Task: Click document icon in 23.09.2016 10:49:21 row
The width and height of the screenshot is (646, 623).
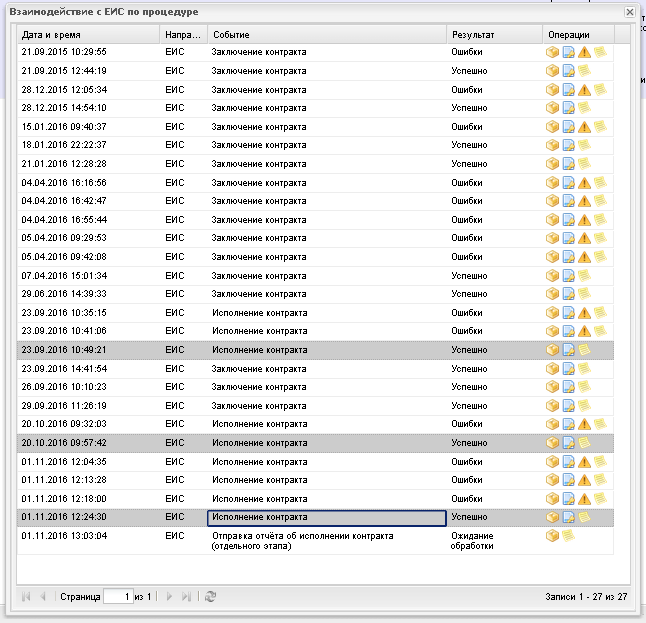Action: [x=568, y=350]
